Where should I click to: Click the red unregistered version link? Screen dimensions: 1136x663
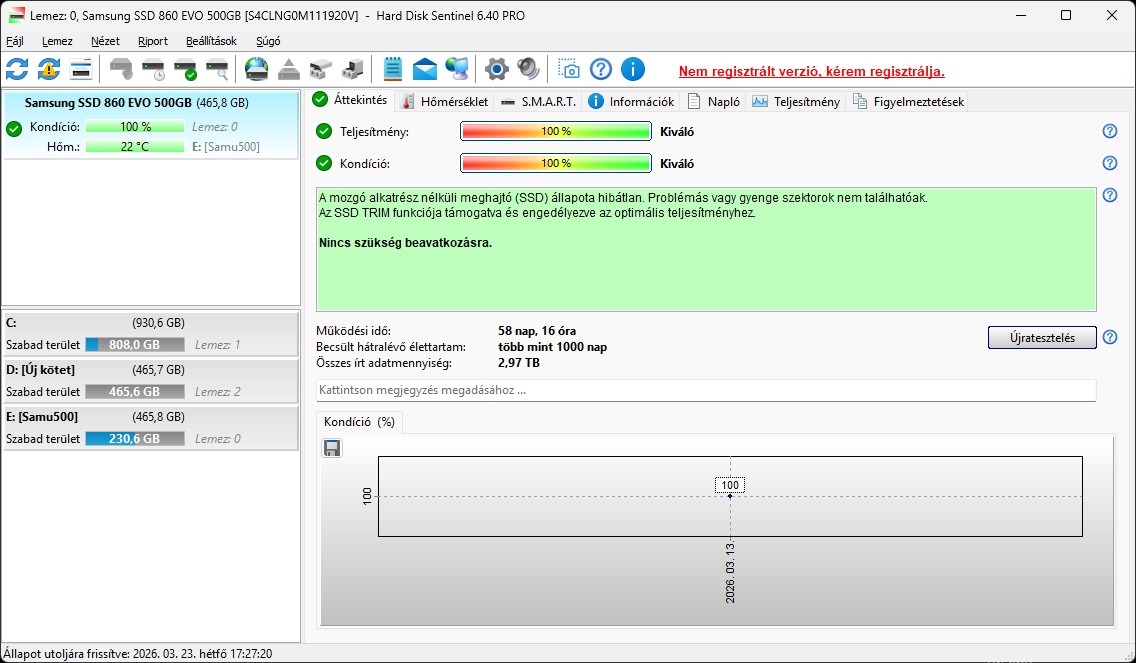point(811,72)
